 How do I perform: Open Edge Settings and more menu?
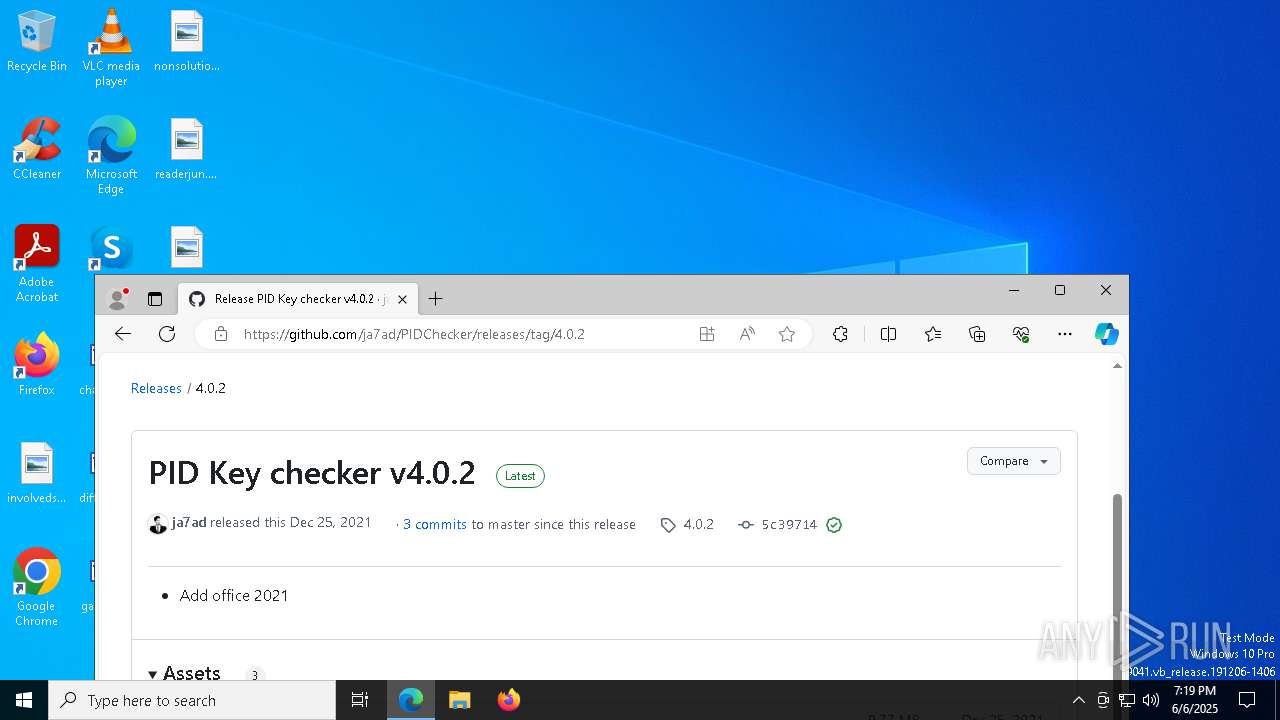click(1065, 334)
